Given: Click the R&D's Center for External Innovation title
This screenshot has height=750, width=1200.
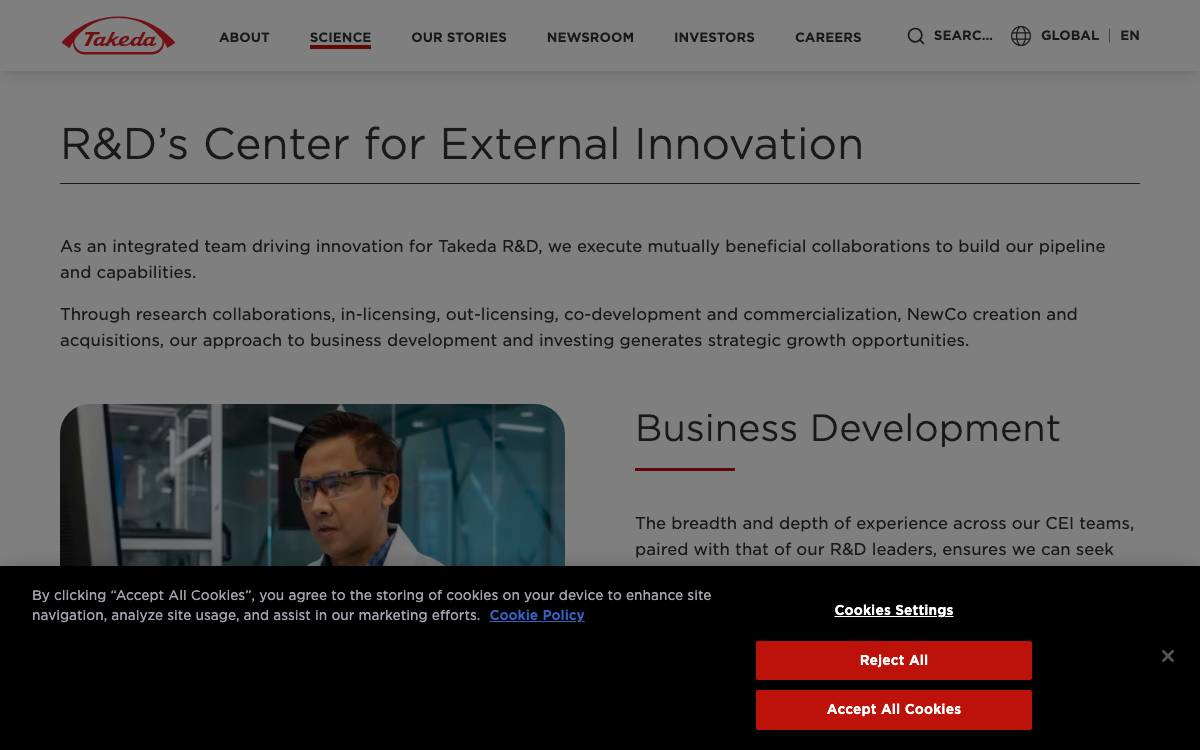Looking at the screenshot, I should tap(462, 144).
